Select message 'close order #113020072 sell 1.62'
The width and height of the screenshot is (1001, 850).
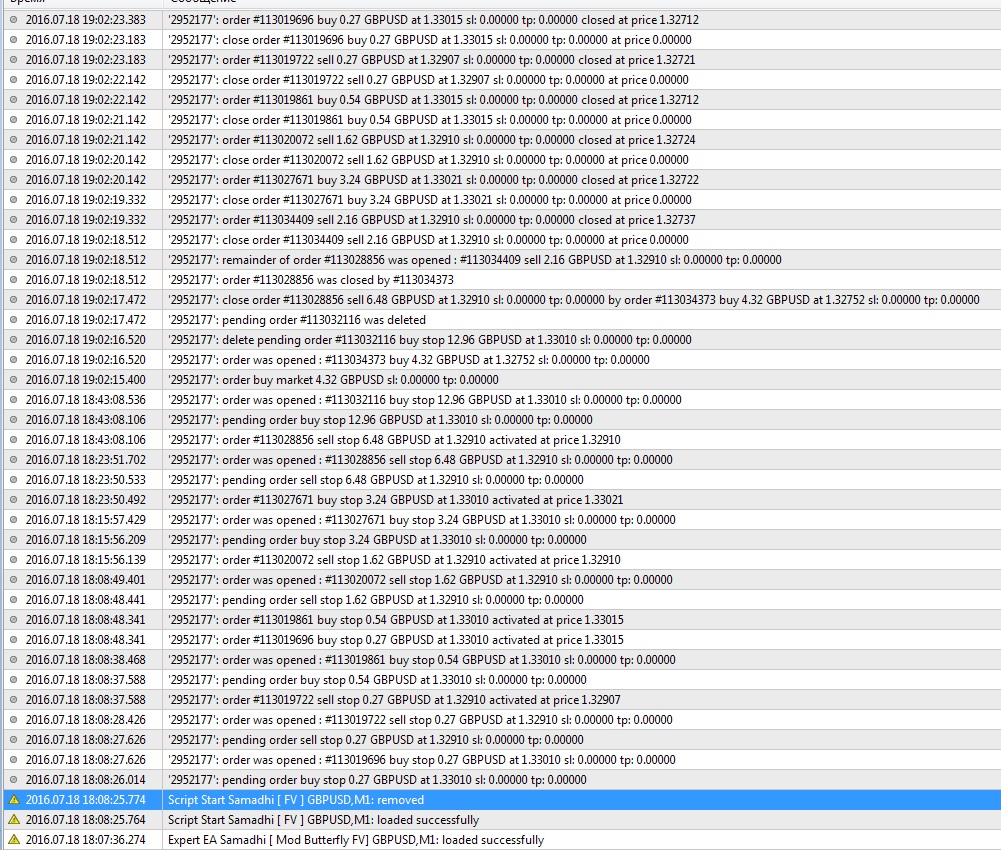[428, 160]
